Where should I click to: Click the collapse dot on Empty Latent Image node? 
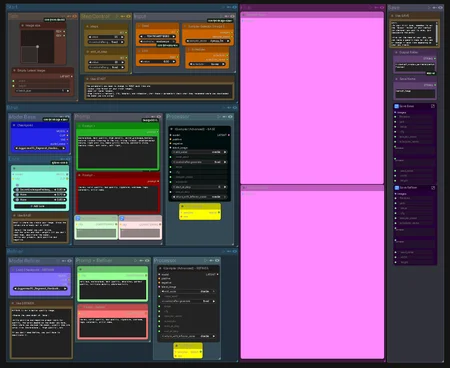14,70
